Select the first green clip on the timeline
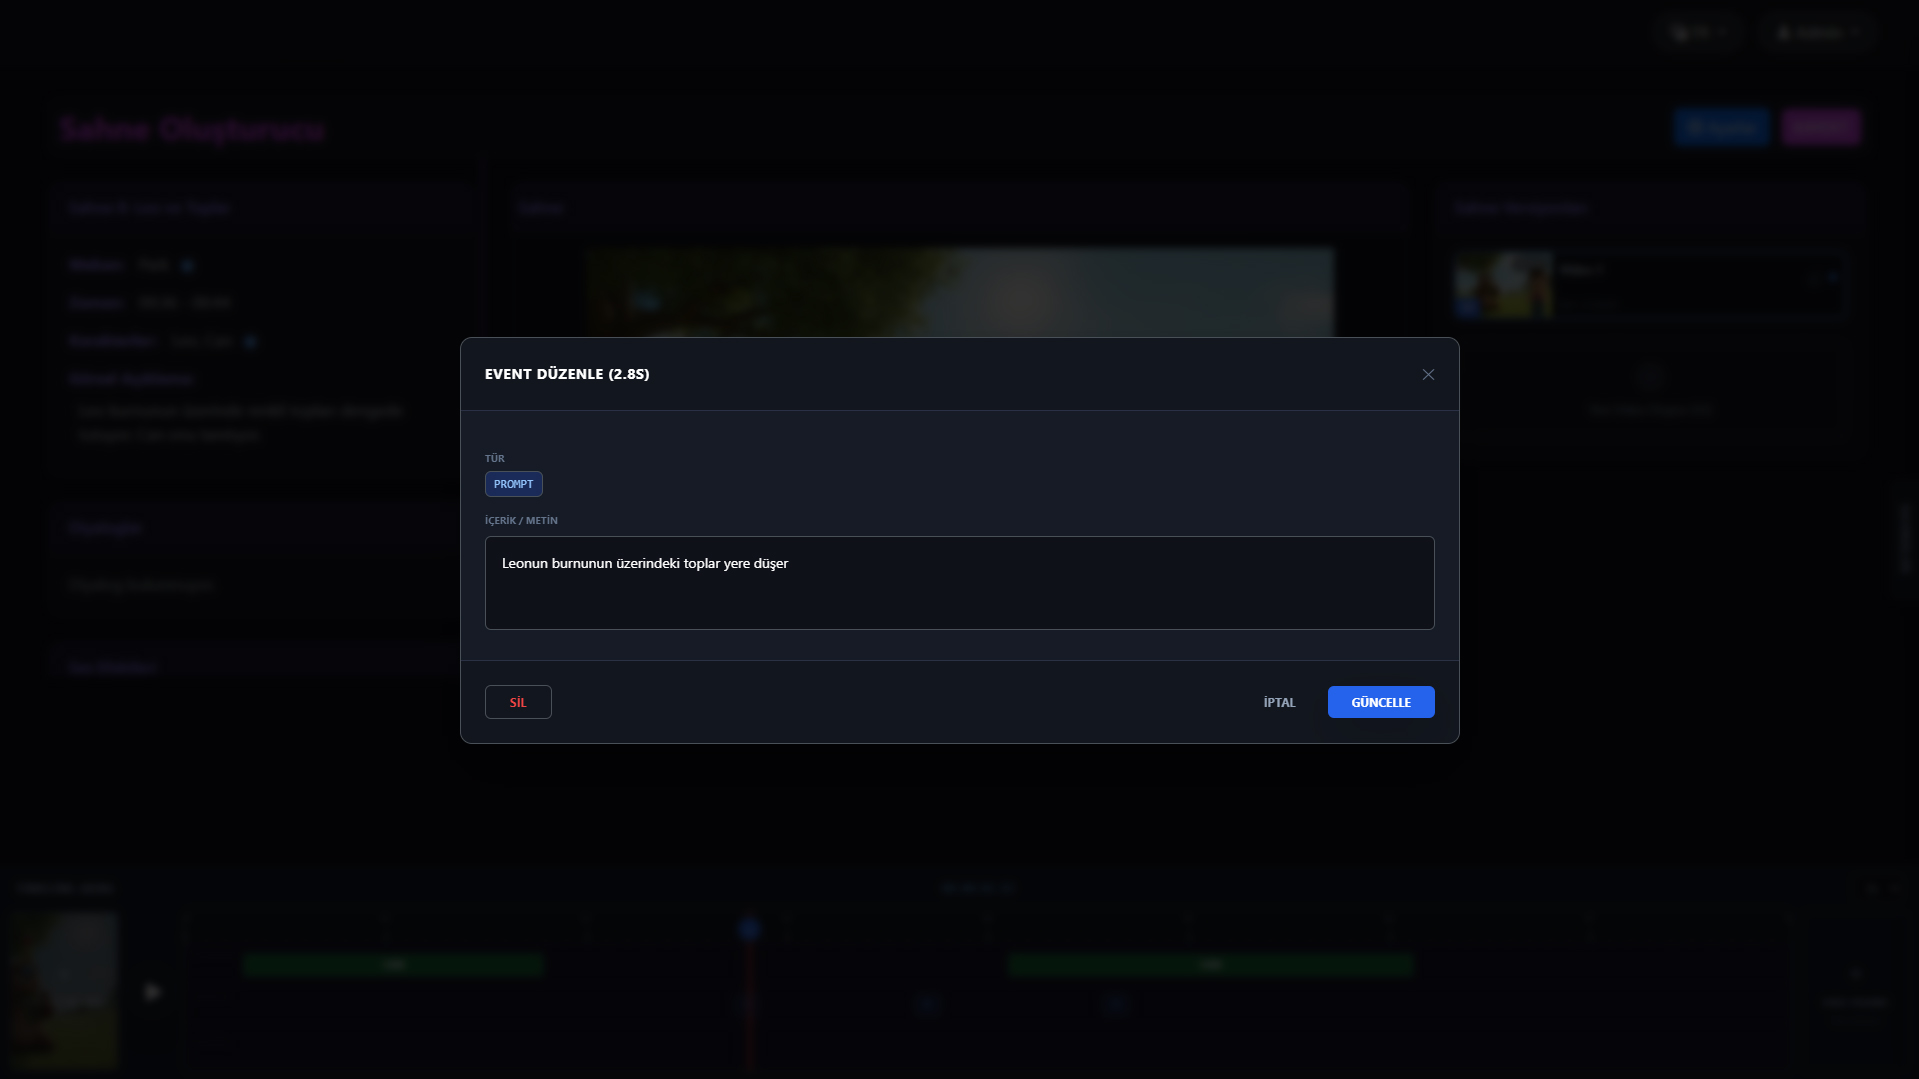The width and height of the screenshot is (1919, 1079). tap(393, 965)
